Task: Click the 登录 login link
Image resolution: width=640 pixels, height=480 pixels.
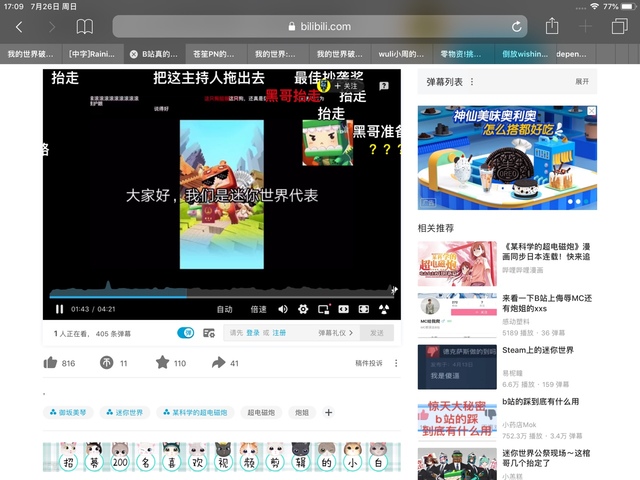Action: pos(253,333)
